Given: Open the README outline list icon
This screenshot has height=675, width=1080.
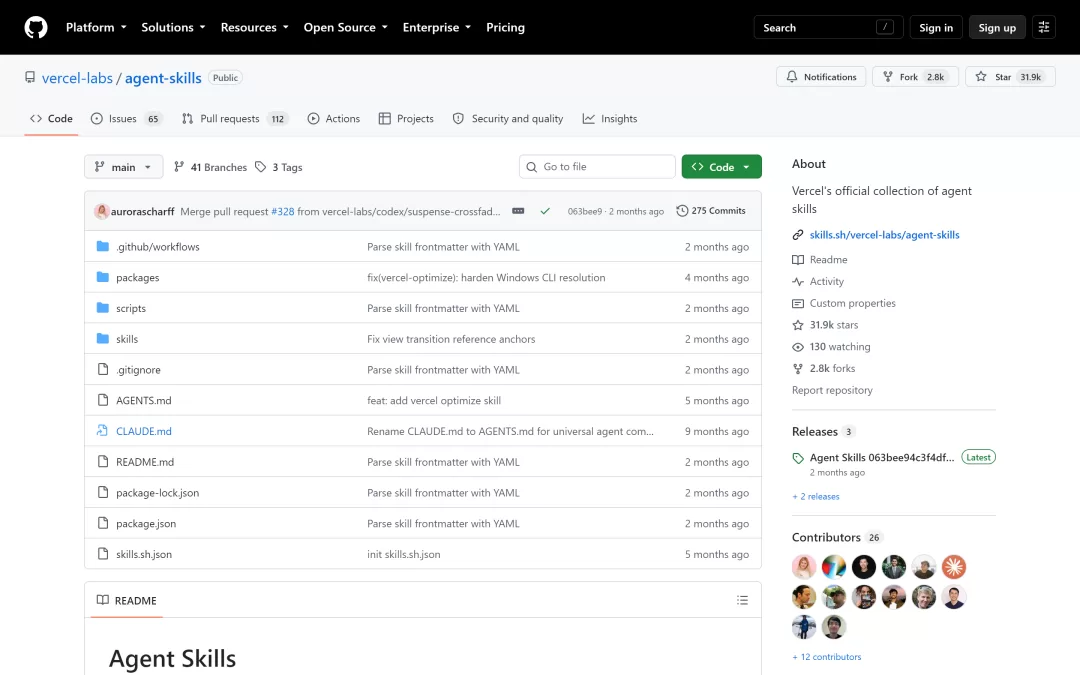Looking at the screenshot, I should pos(742,601).
